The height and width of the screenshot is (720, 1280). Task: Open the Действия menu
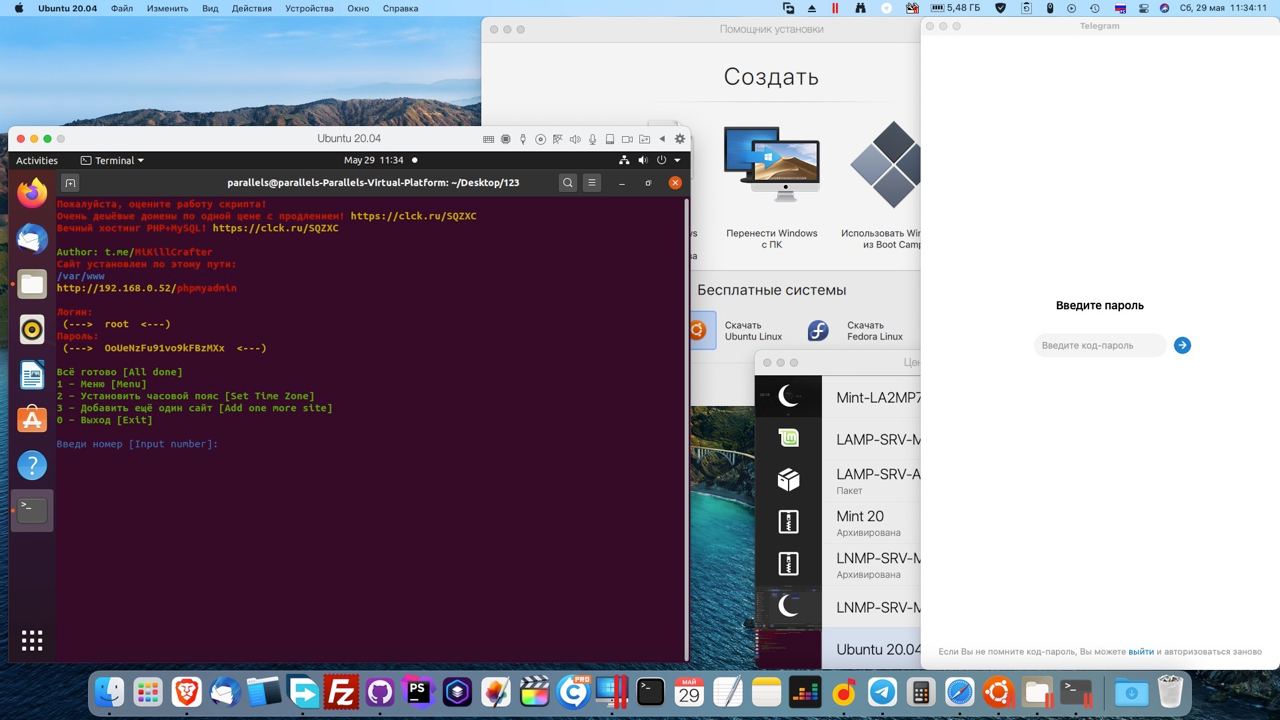point(251,8)
